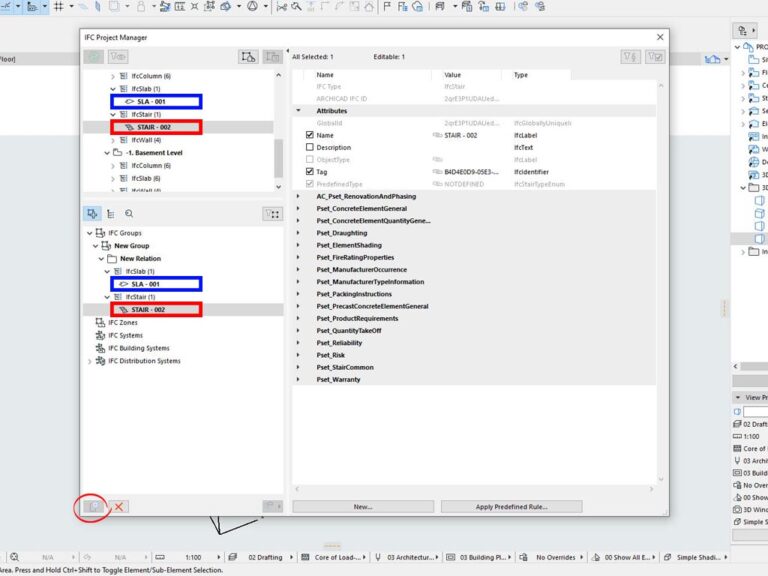Expand IfcWall (4) tree node
Image resolution: width=768 pixels, height=576 pixels.
pyautogui.click(x=113, y=140)
